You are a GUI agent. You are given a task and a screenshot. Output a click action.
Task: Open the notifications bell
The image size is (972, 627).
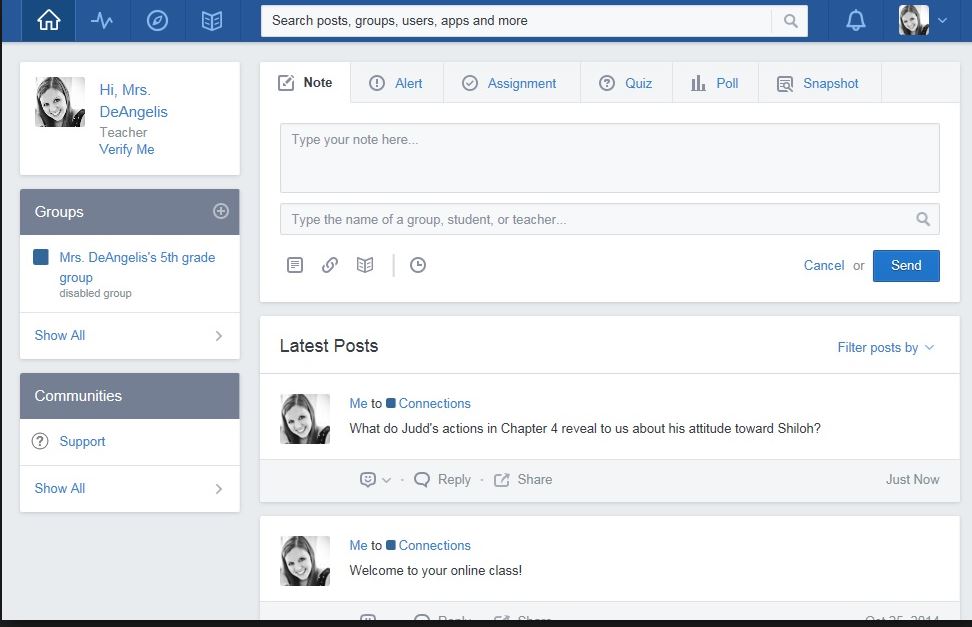[855, 20]
